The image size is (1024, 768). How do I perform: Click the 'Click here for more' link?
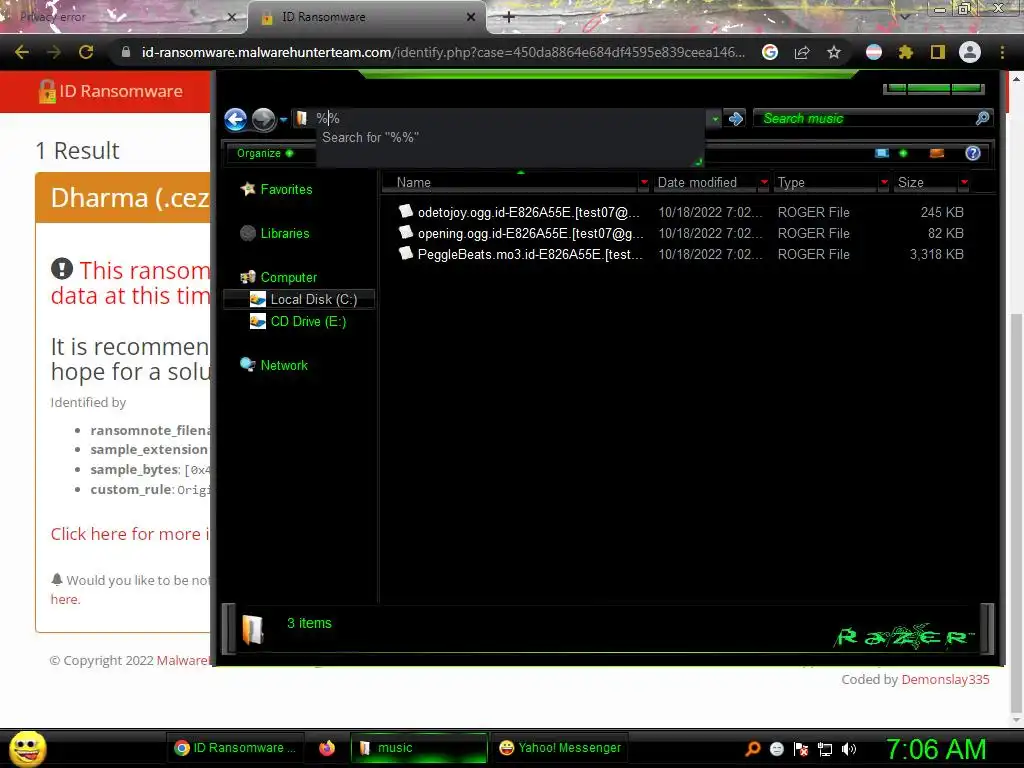pos(130,534)
